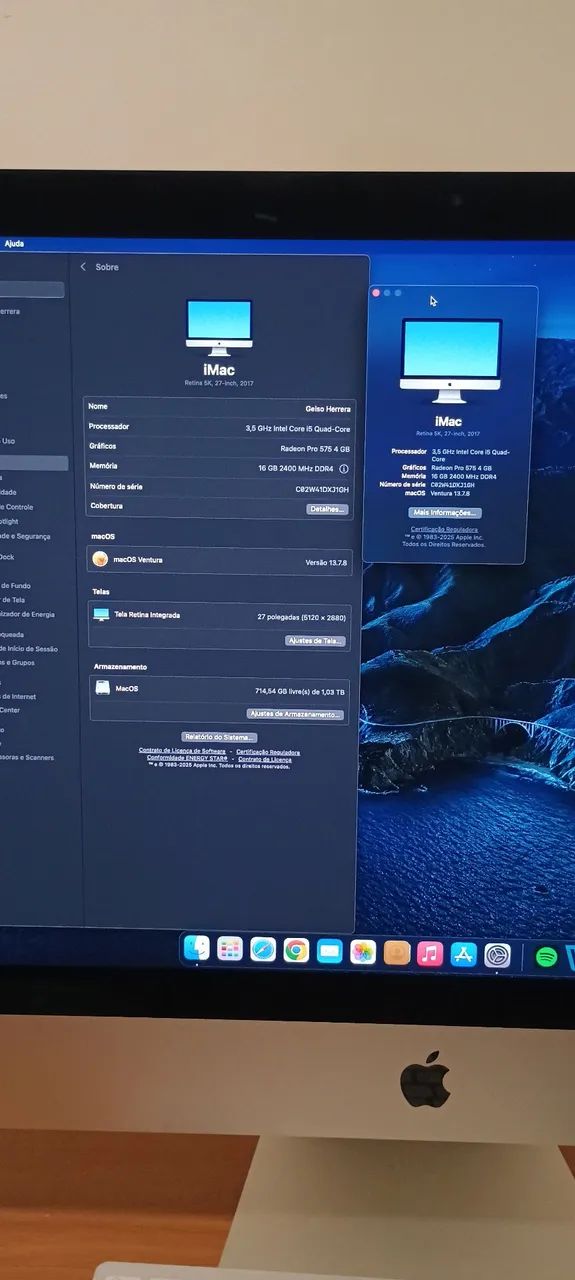Launch Safari from the Dock

263,950
